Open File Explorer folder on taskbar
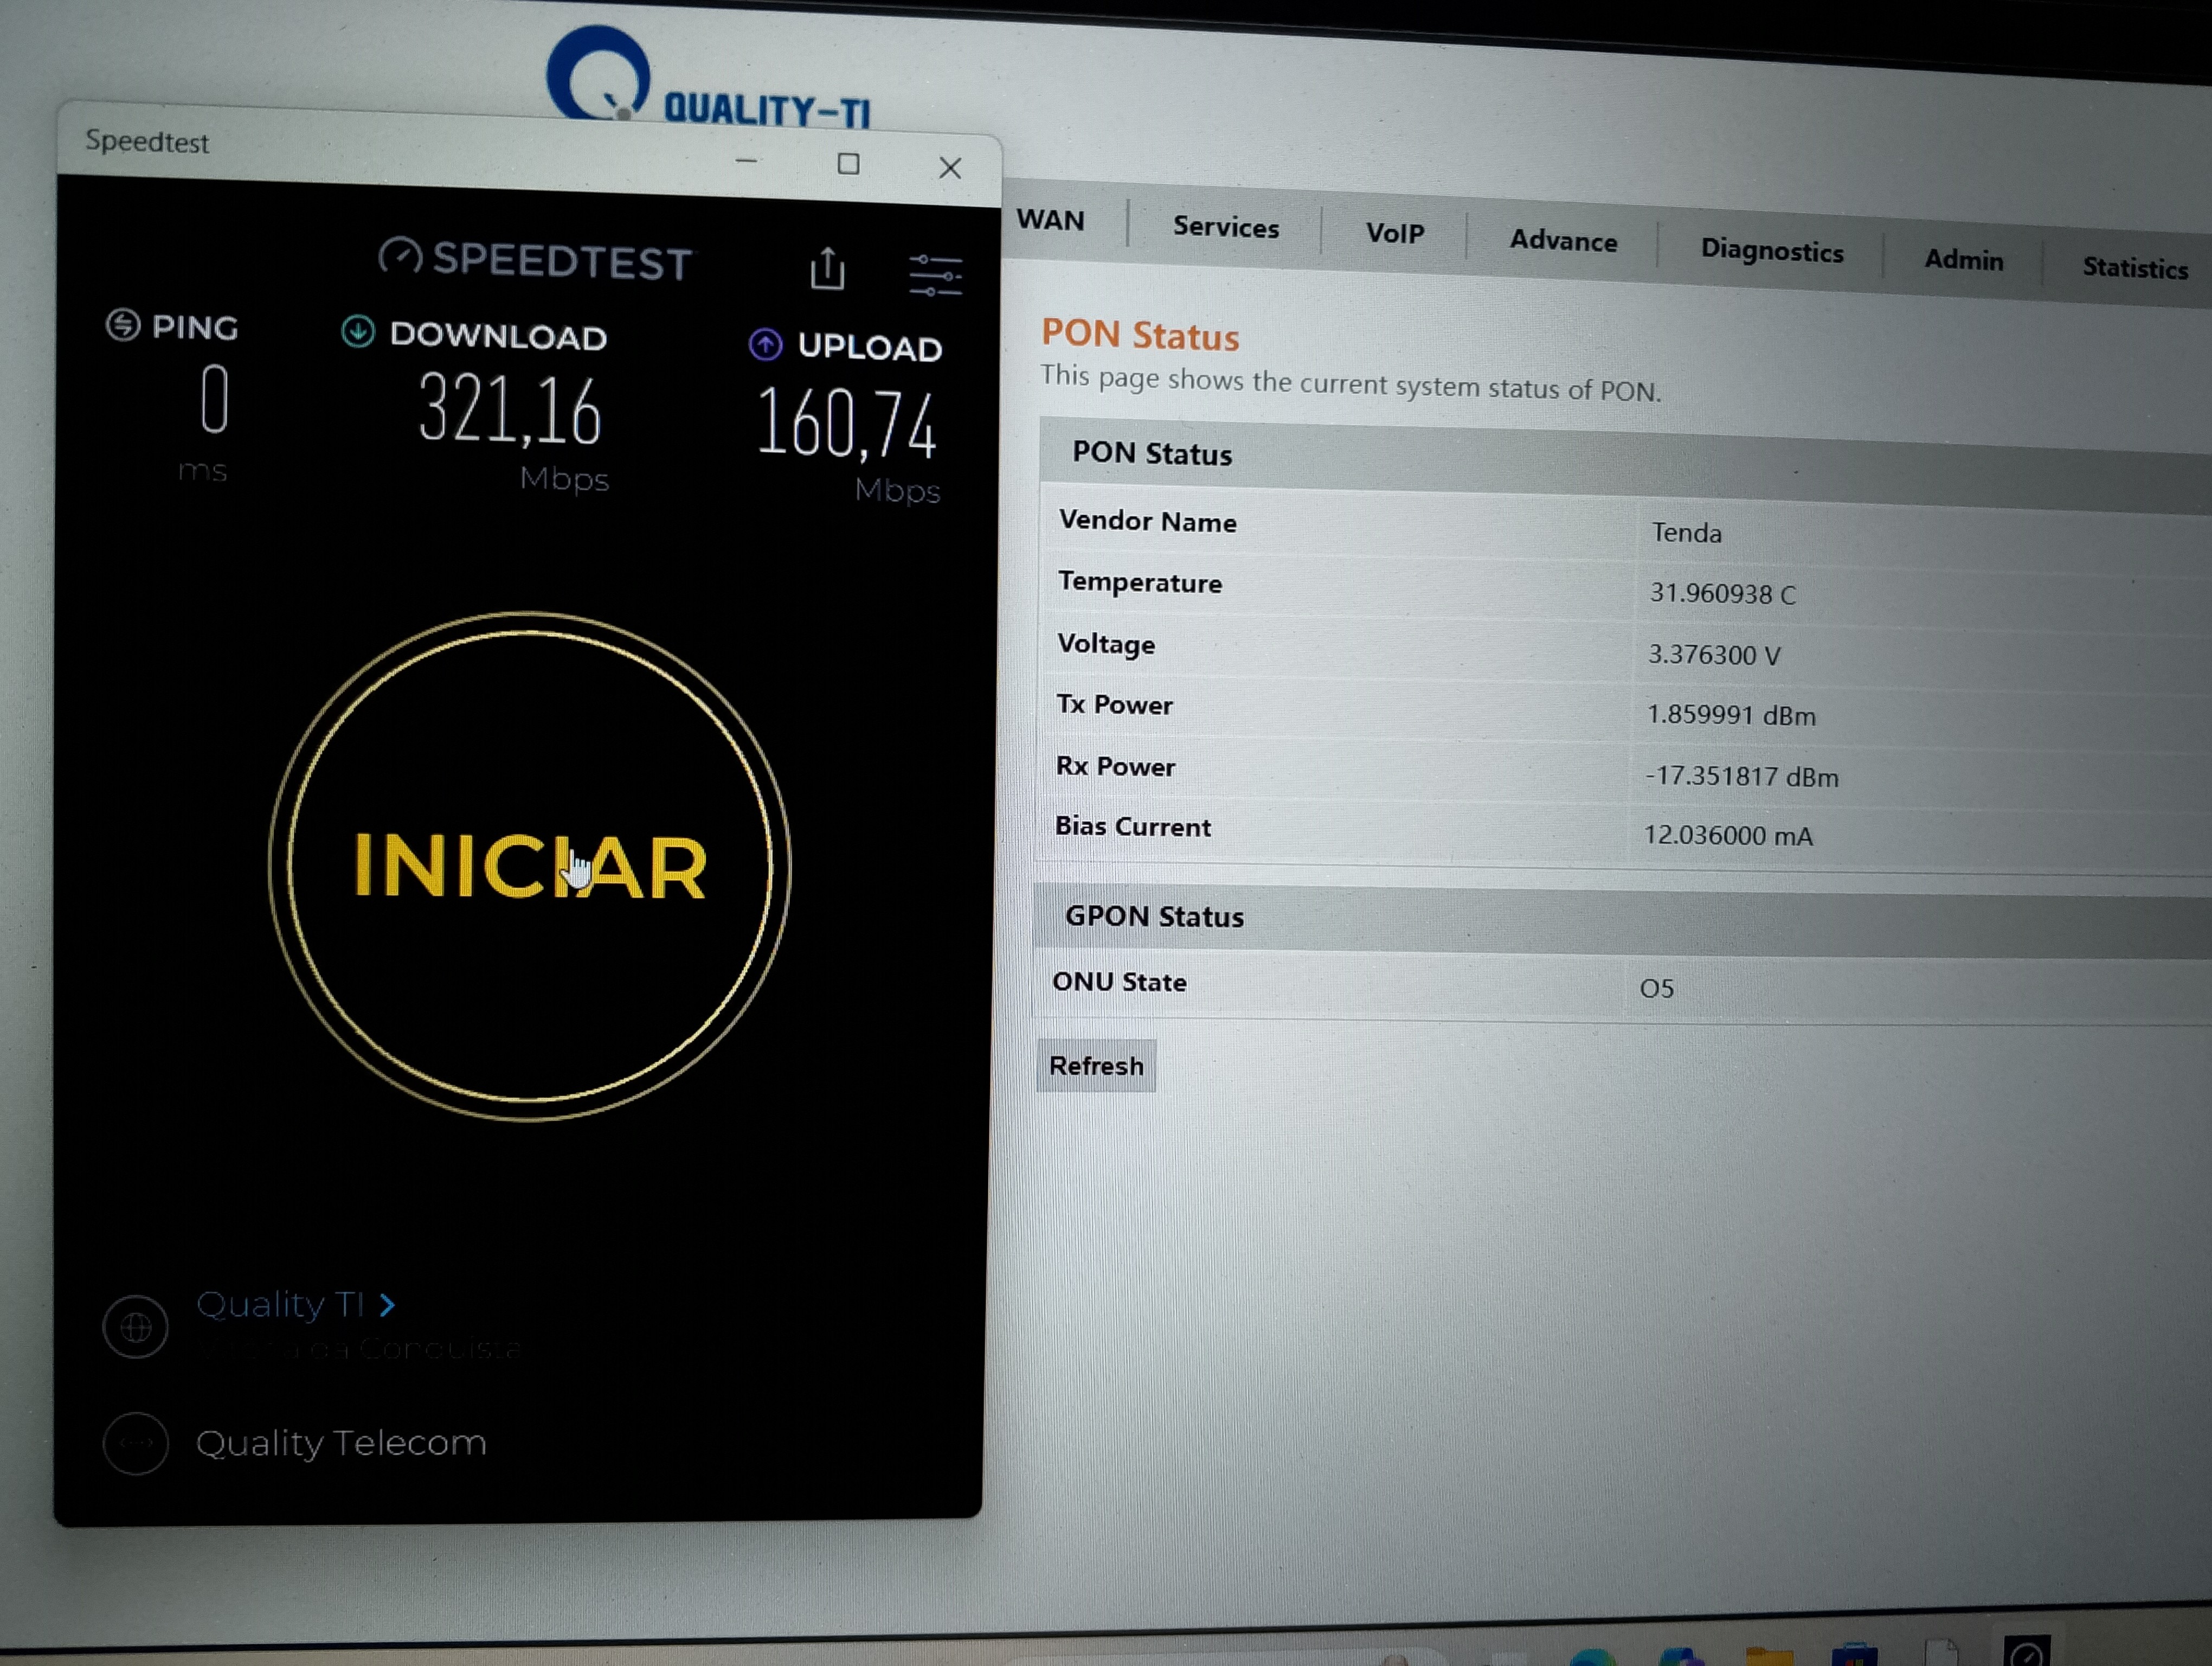Viewport: 2212px width, 1666px height. click(1769, 1655)
